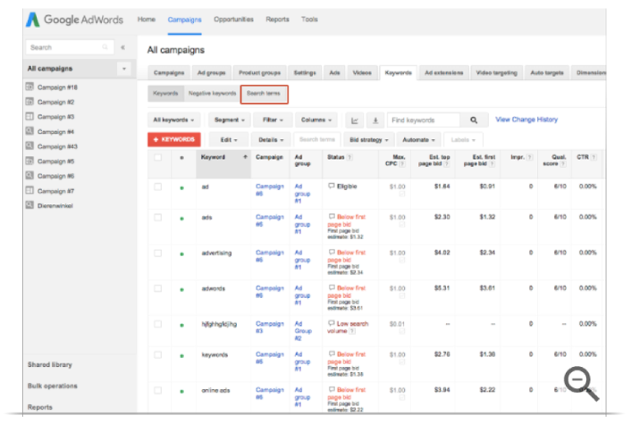
Task: Click the chart graph icon in toolbar
Action: 354,120
